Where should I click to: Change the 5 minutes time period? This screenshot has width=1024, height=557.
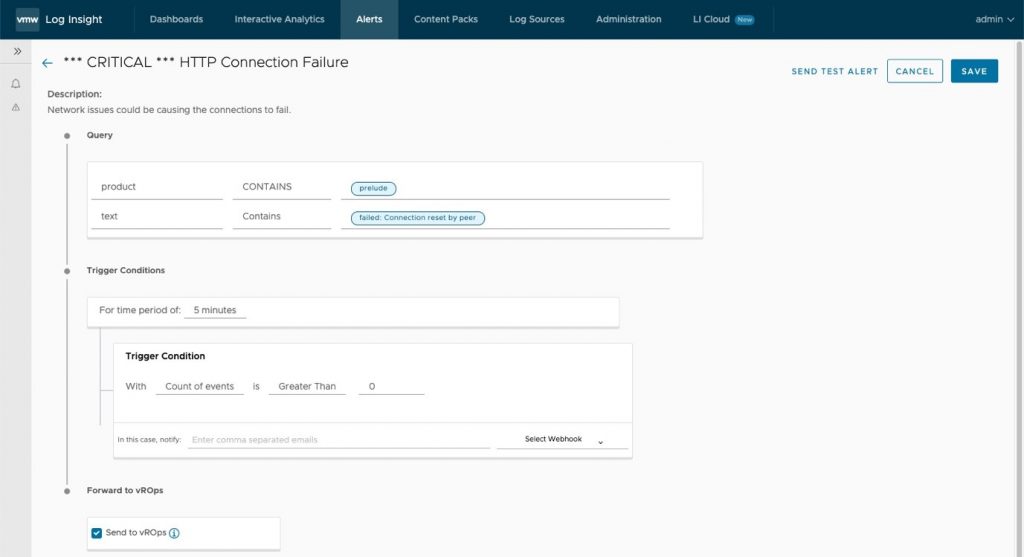click(x=215, y=310)
